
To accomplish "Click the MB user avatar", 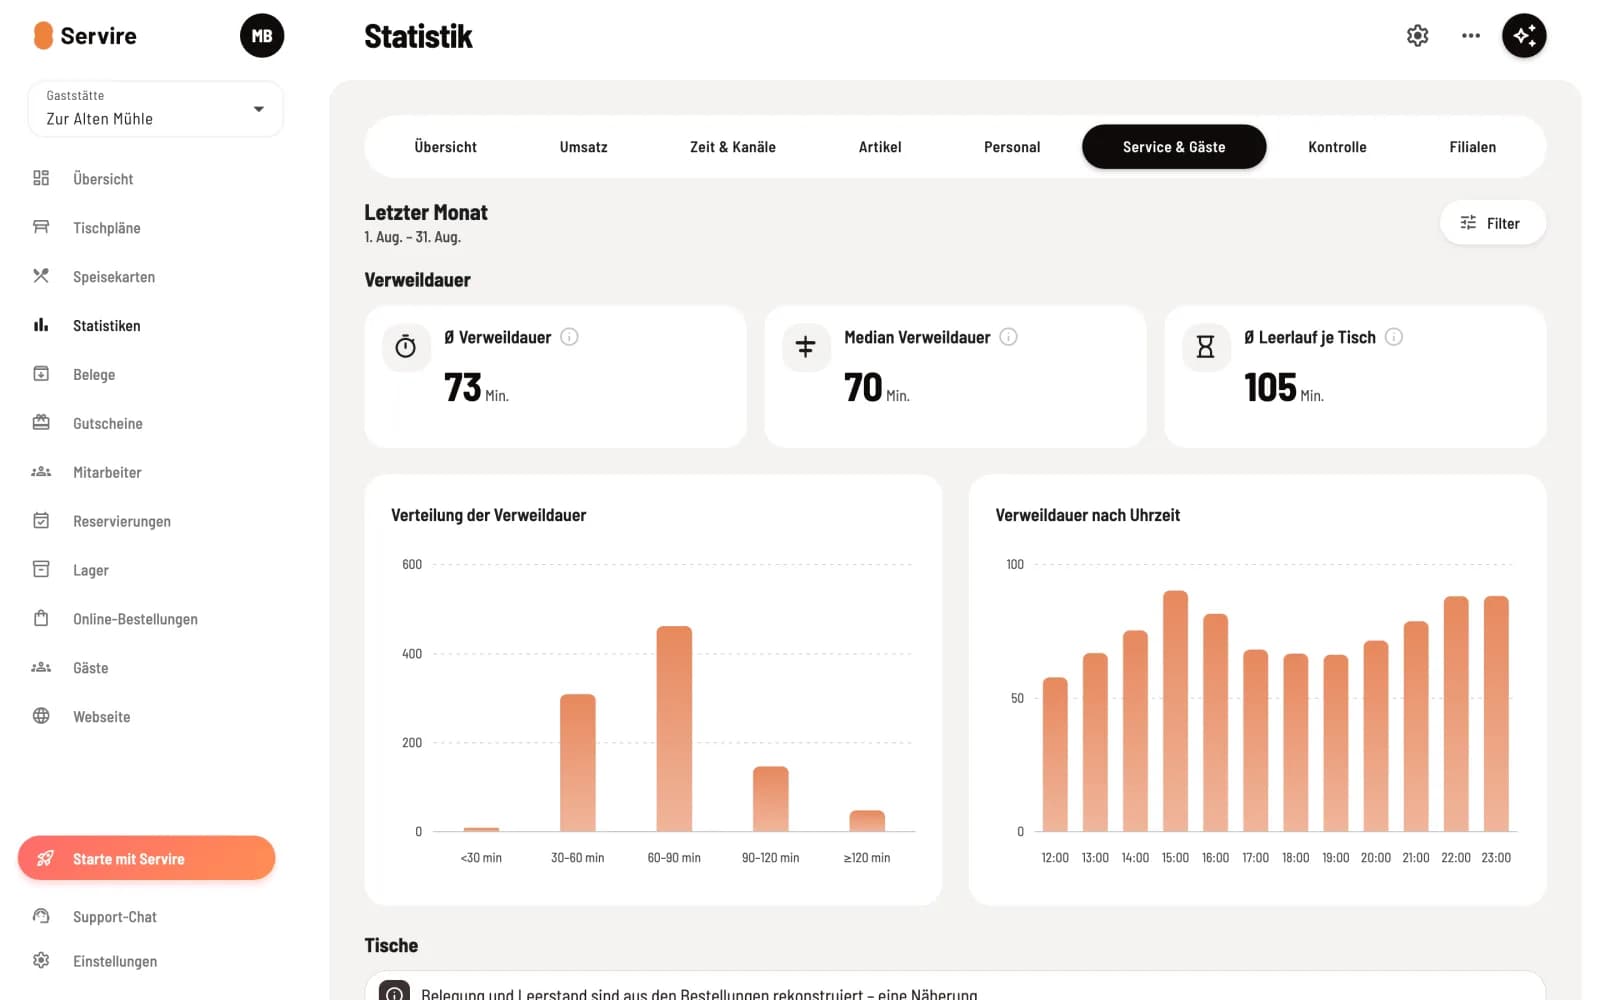I will point(262,36).
